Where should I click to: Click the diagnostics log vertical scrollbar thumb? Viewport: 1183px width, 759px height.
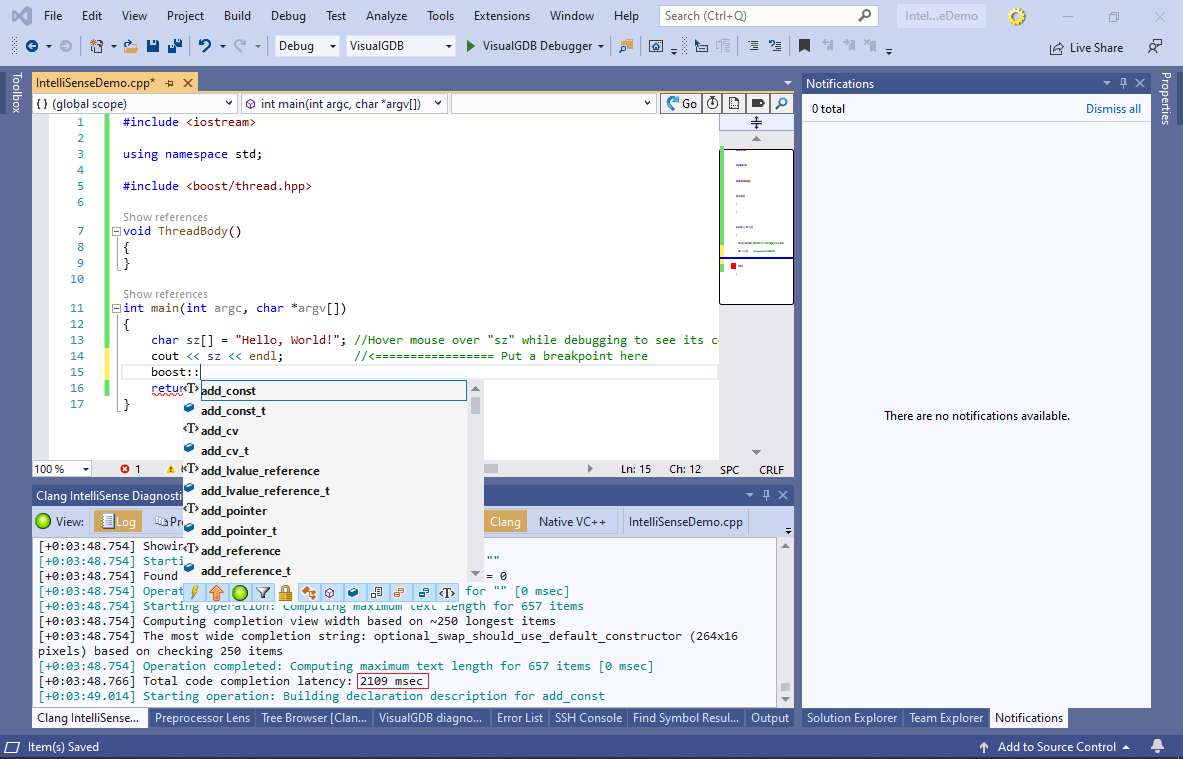coord(785,687)
